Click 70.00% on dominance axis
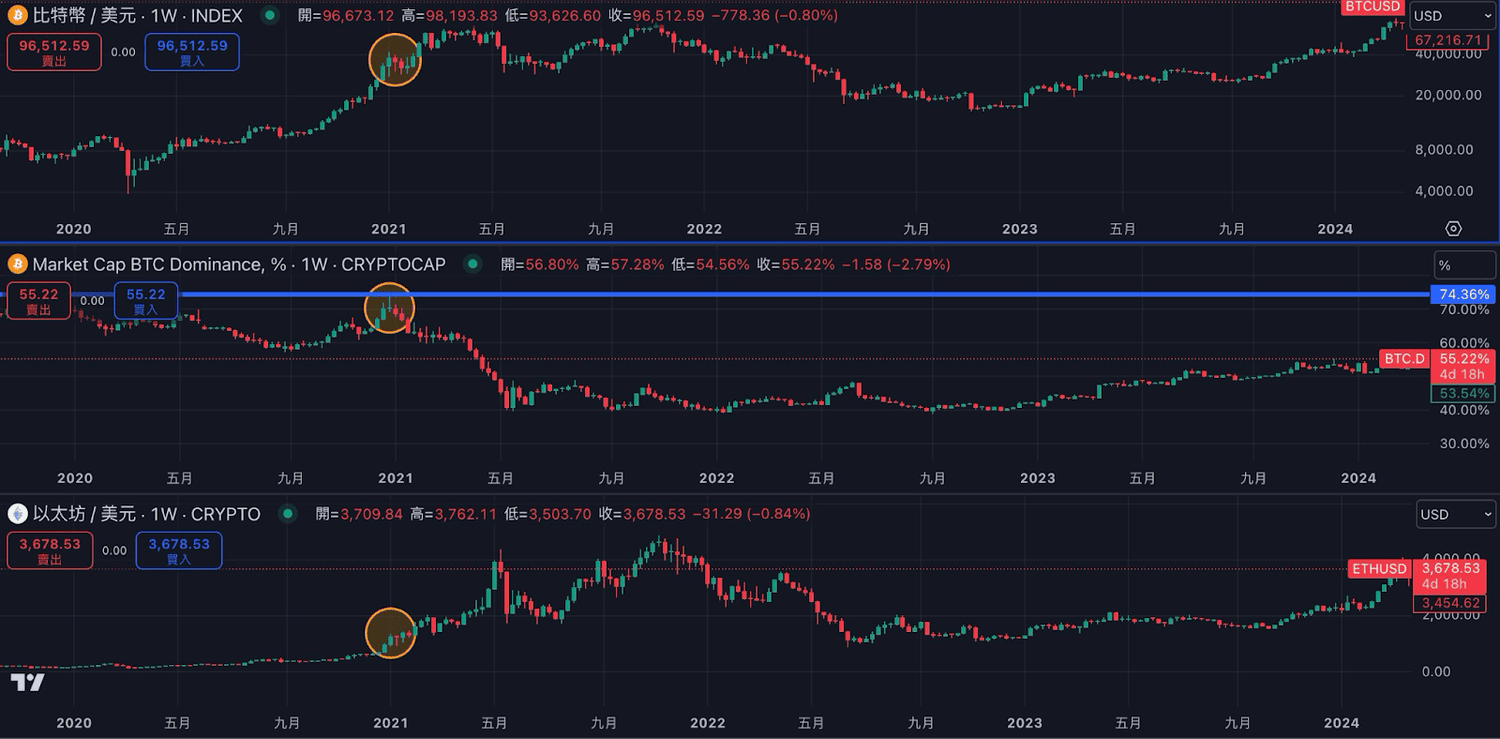 click(x=1464, y=310)
